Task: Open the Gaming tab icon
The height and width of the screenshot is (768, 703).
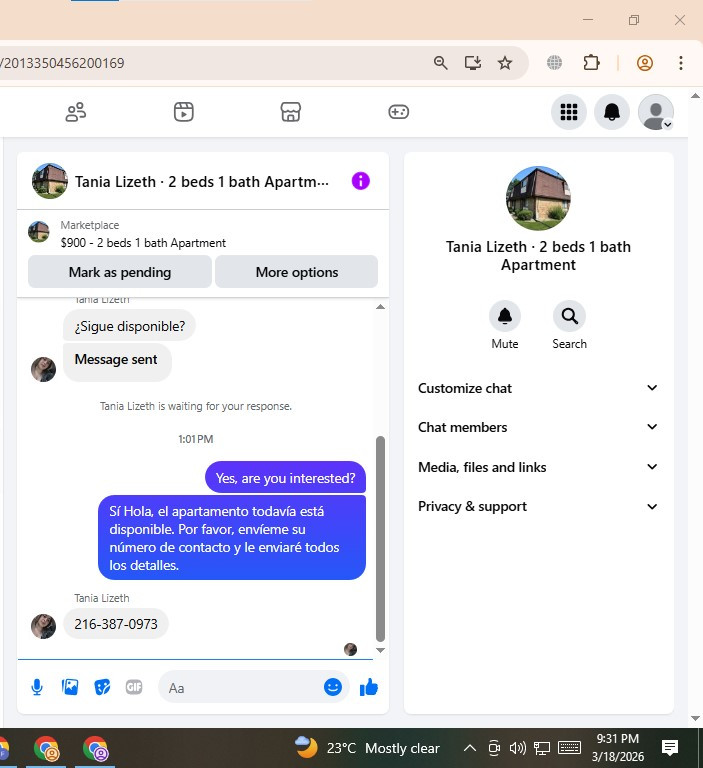Action: point(398,112)
